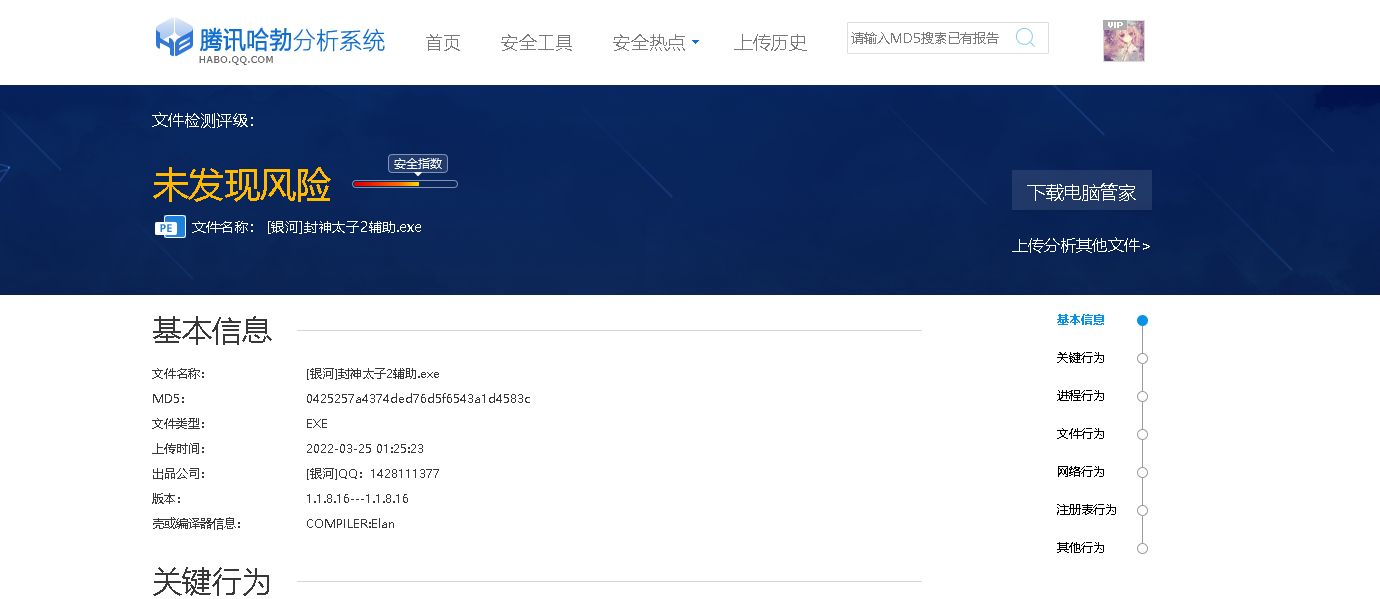Click the 基本信息 timeline dot
This screenshot has width=1380, height=599.
pos(1142,321)
